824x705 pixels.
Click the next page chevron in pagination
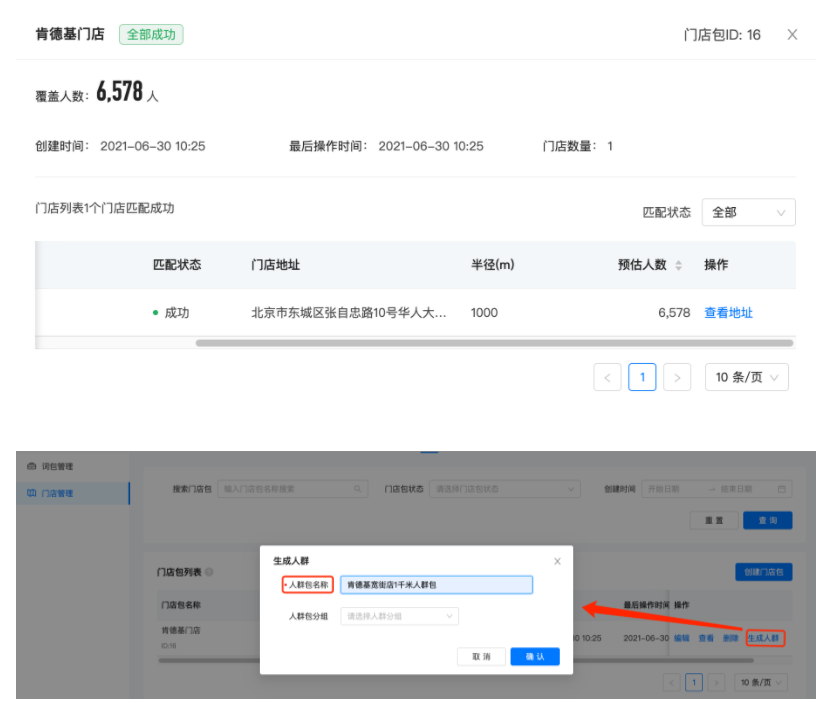coord(678,377)
